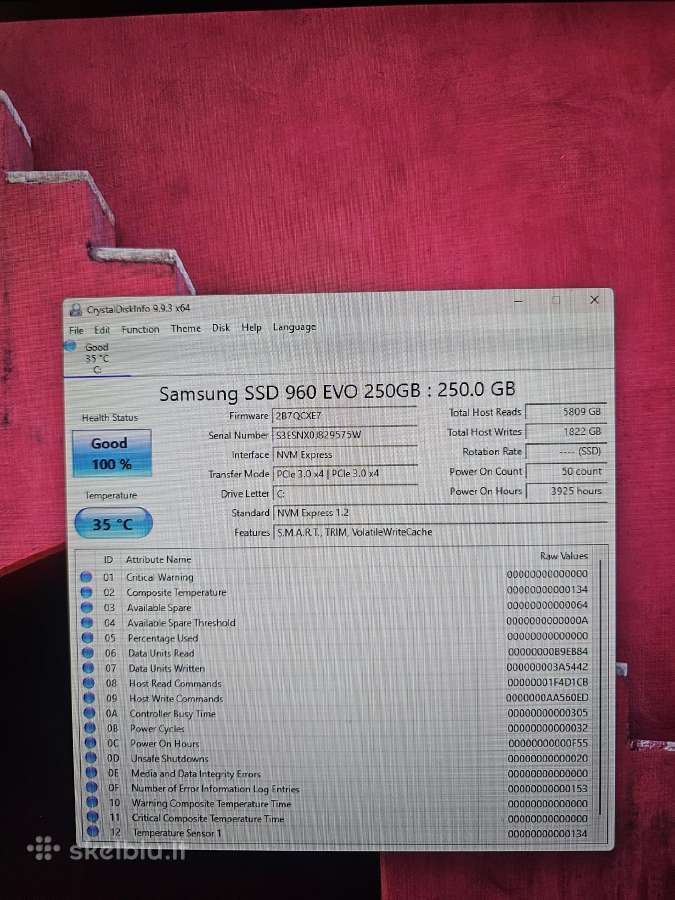
Task: Click the status dot for Percentage Used
Action: pos(87,637)
